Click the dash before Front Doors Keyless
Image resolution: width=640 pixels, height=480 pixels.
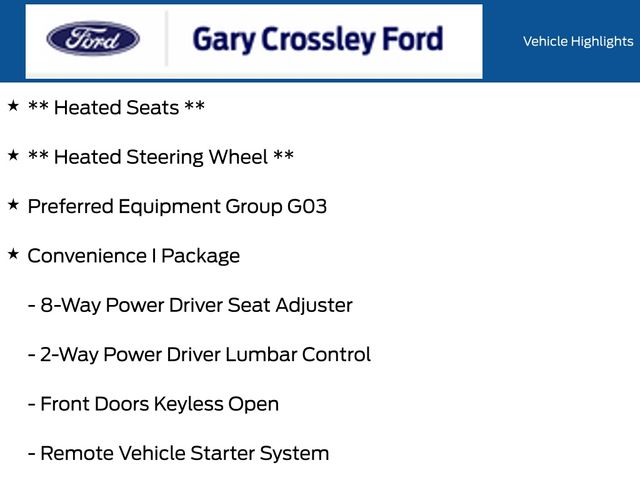(32, 405)
